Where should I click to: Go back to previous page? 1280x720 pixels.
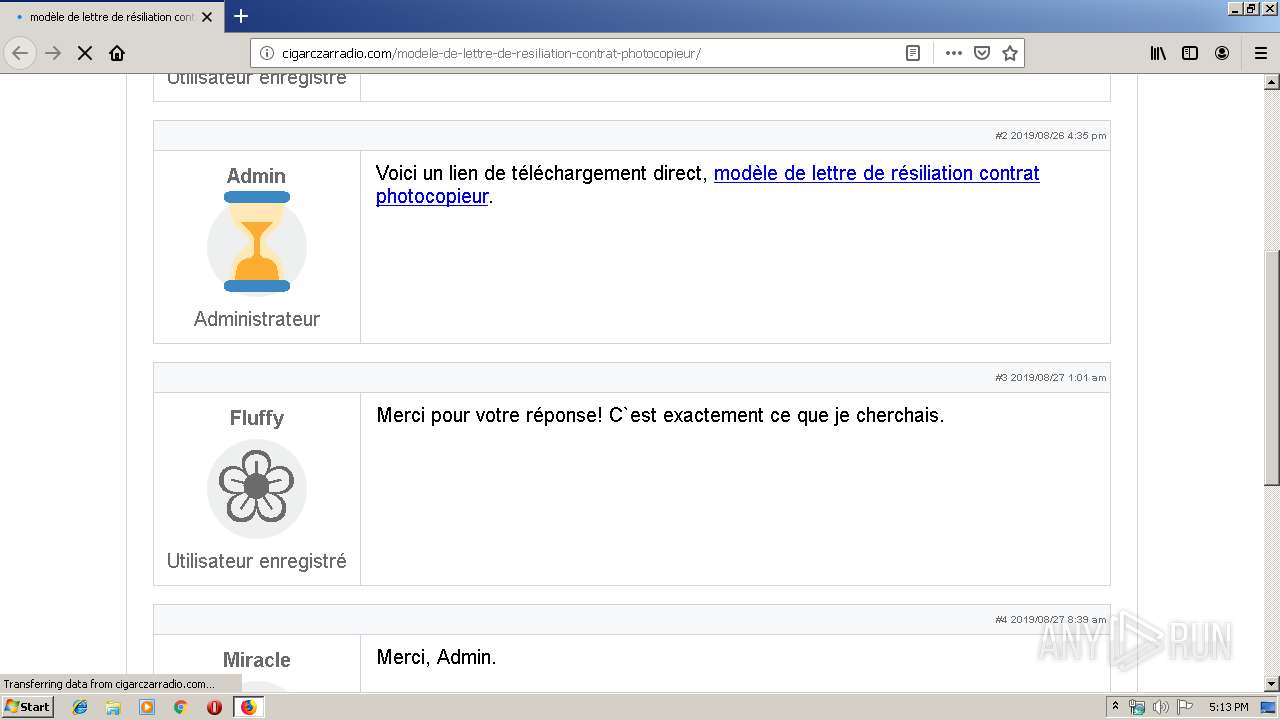[x=21, y=53]
